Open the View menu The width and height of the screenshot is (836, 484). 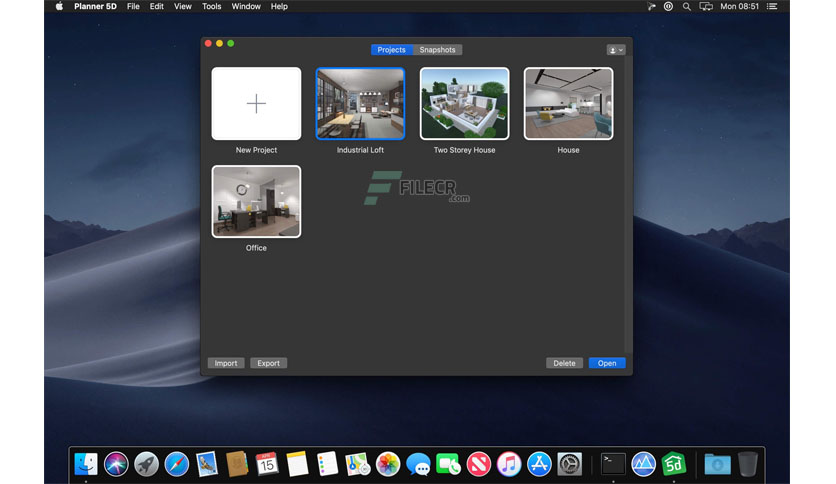[x=182, y=6]
